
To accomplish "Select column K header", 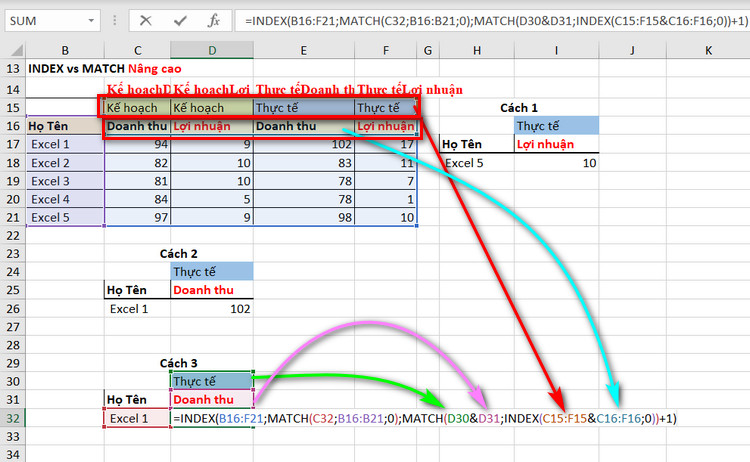I will pyautogui.click(x=708, y=50).
